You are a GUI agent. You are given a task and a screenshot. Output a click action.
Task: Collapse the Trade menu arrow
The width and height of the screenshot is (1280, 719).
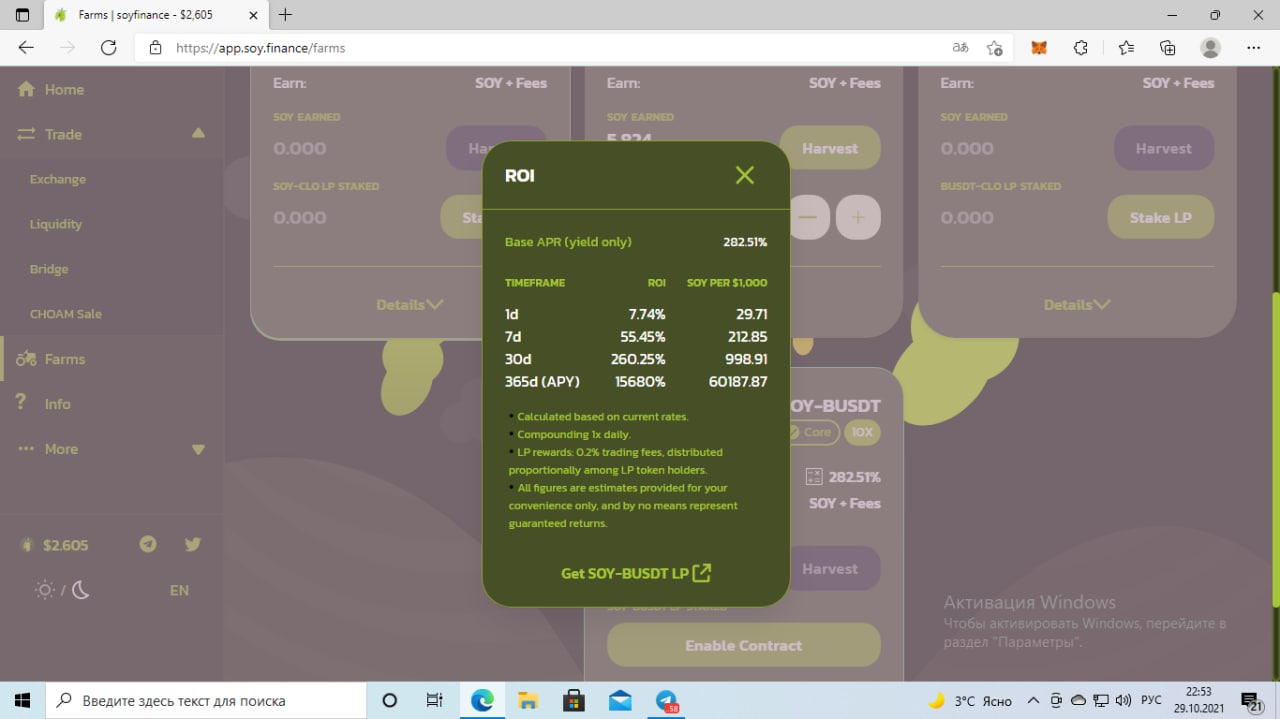[198, 133]
